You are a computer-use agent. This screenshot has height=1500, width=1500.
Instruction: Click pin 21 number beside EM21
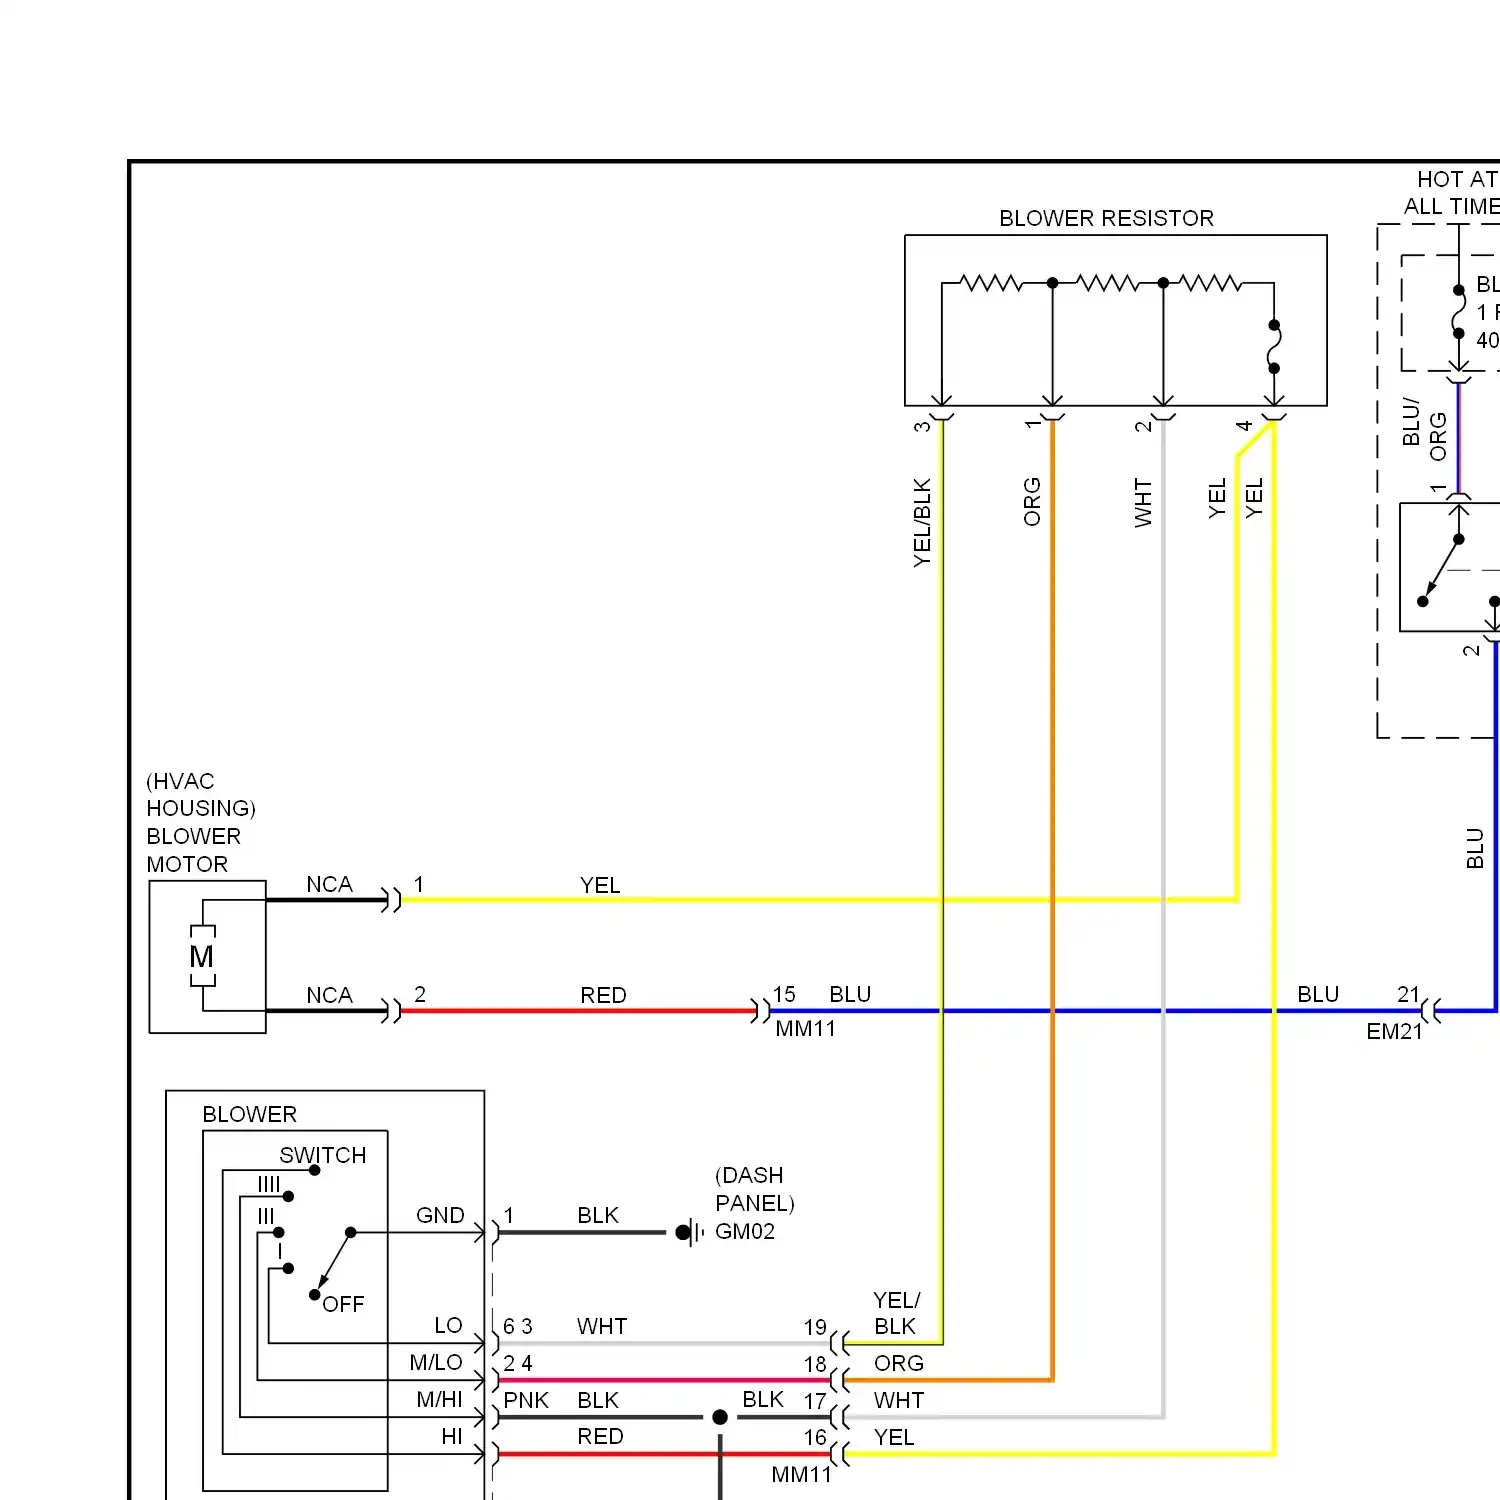coord(1408,994)
